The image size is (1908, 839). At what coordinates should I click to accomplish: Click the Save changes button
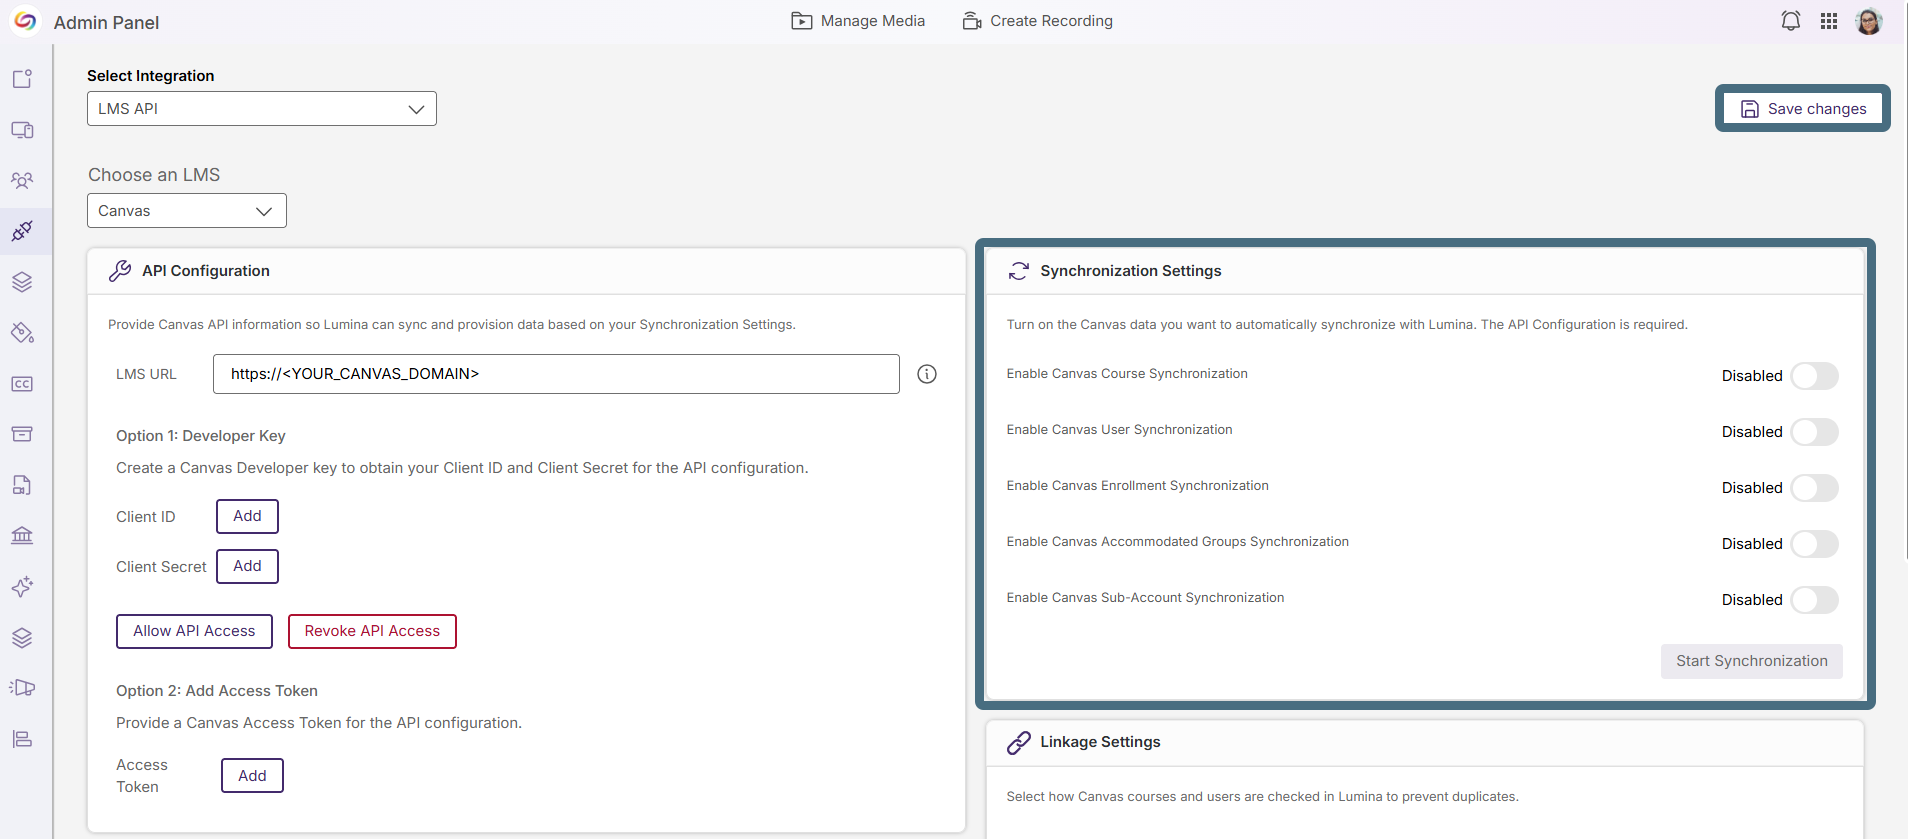coord(1803,109)
